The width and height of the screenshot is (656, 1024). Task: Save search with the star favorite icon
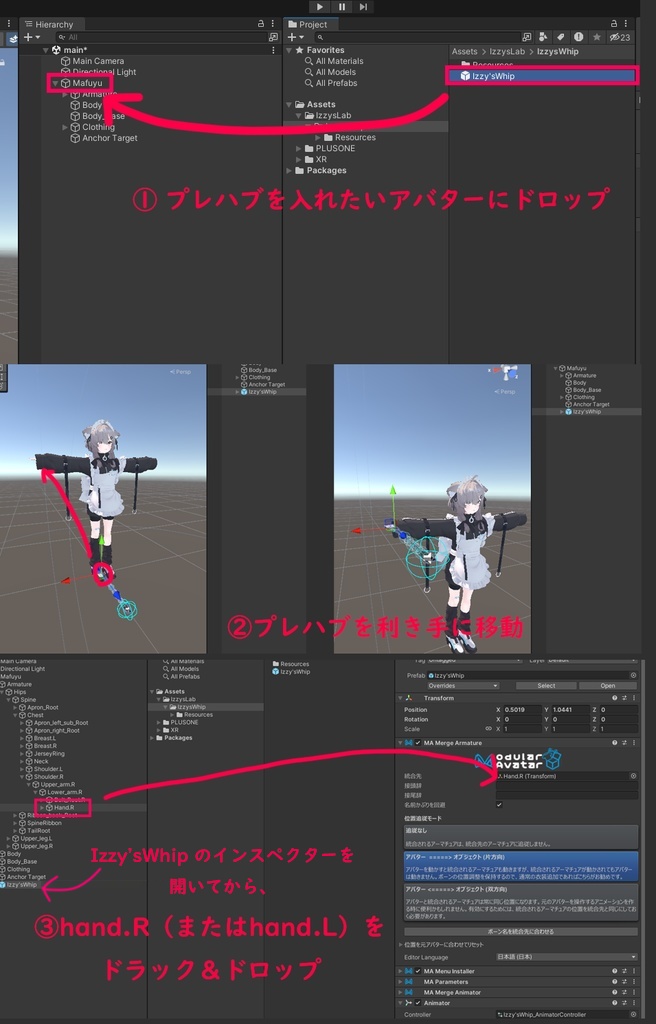point(596,37)
